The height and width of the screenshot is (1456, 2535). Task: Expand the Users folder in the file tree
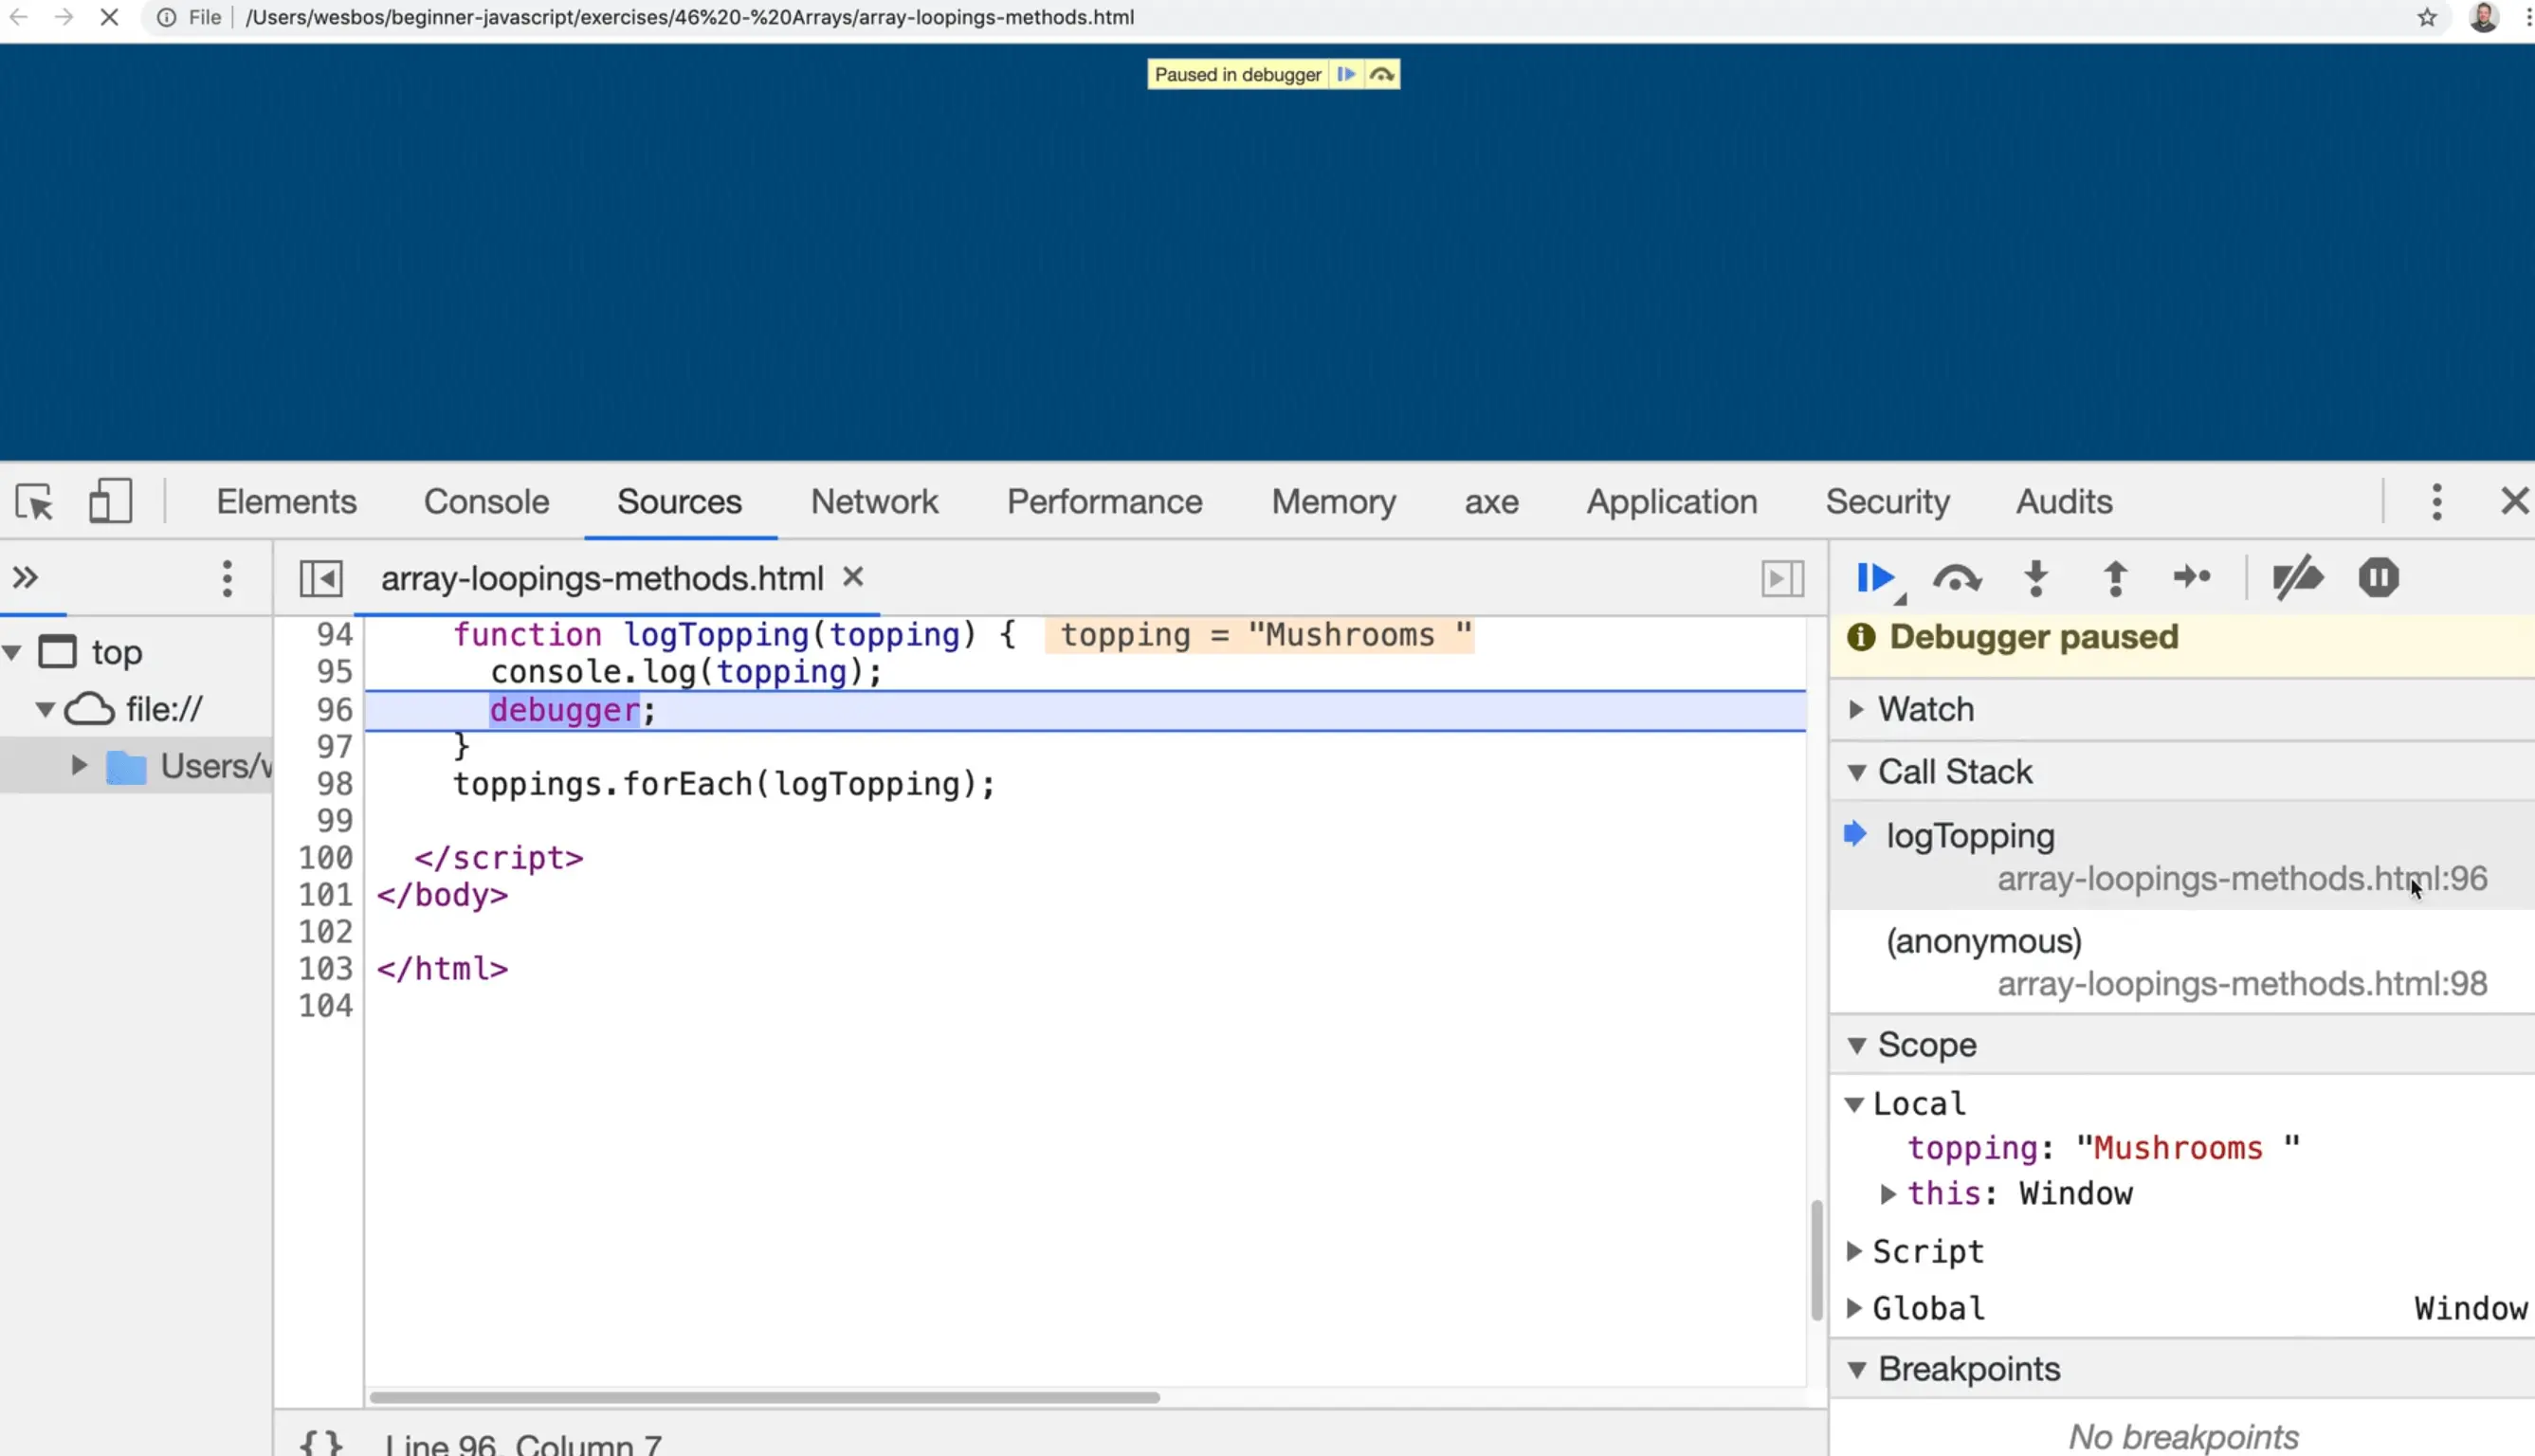(80, 765)
